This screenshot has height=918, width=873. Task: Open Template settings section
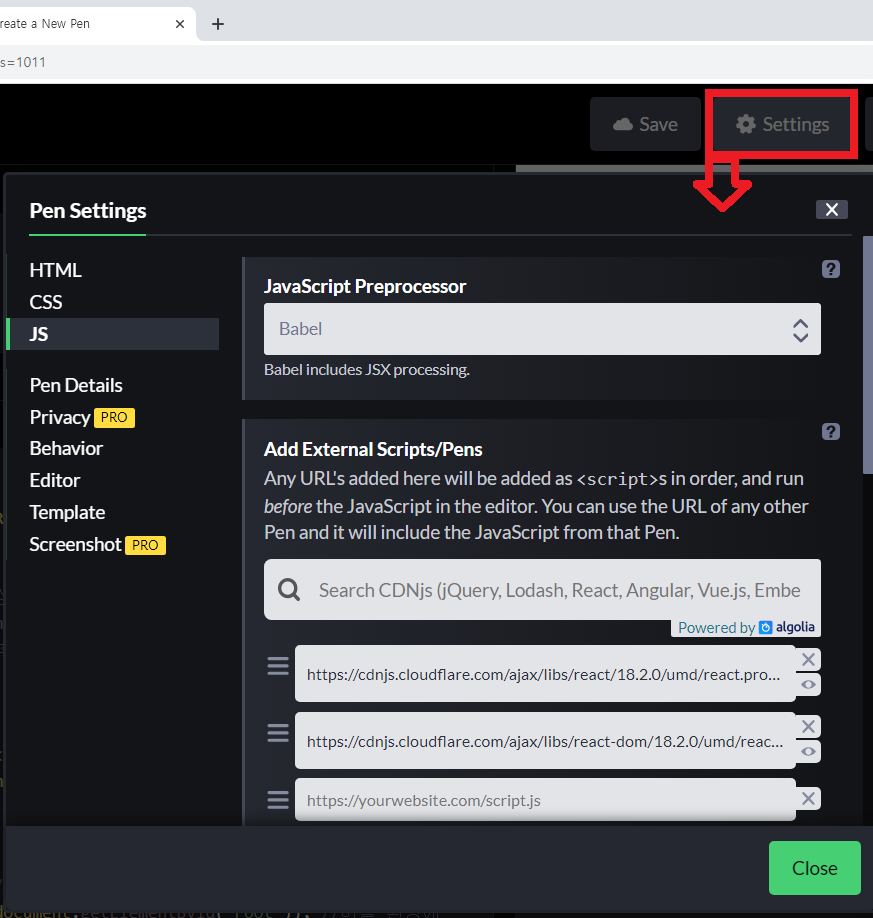click(x=67, y=512)
